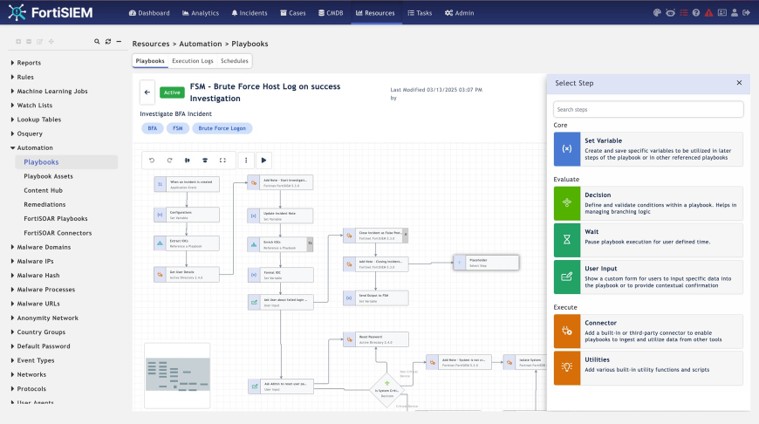Close the Select Step panel
The height and width of the screenshot is (424, 759).
(x=739, y=83)
